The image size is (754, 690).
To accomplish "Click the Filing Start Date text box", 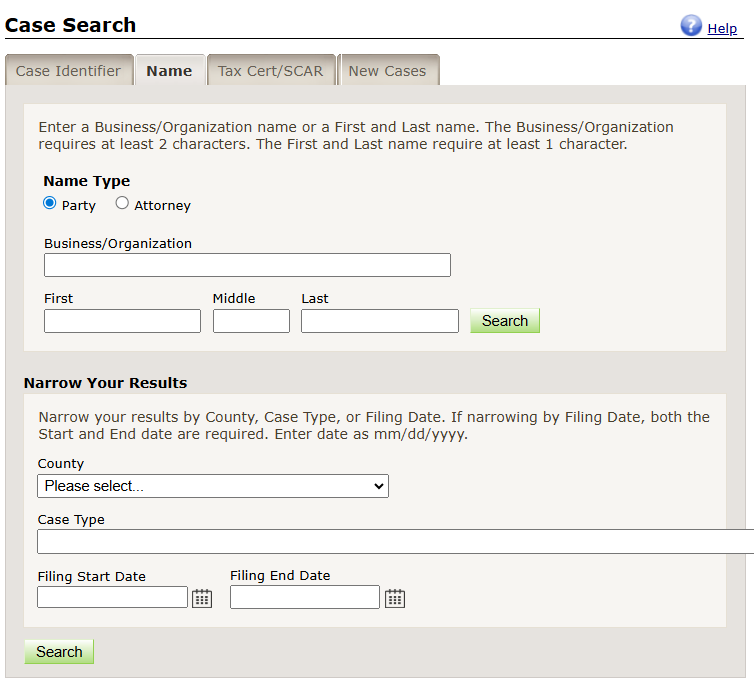I will [112, 597].
